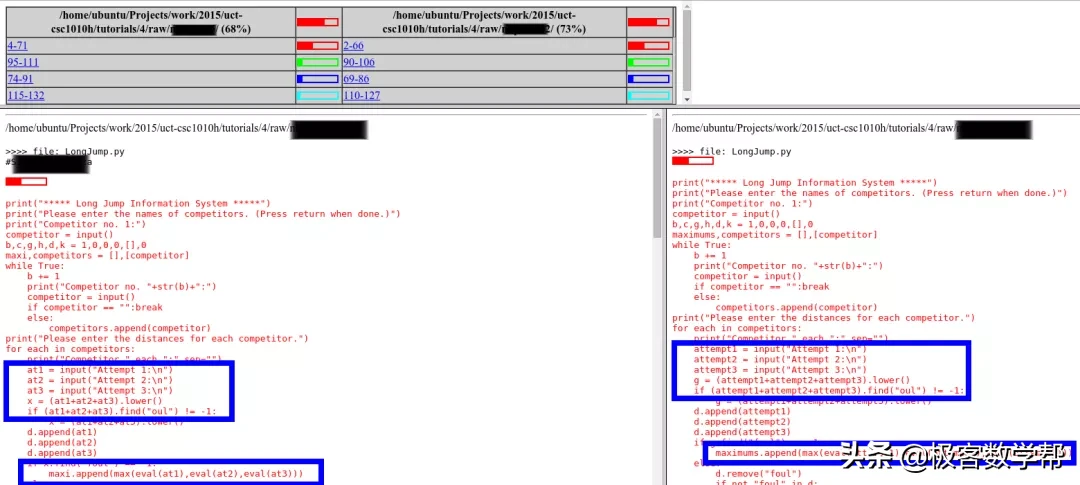Click red match bar beside 2-66
Screen dimensions: 1080x485
click(x=648, y=46)
